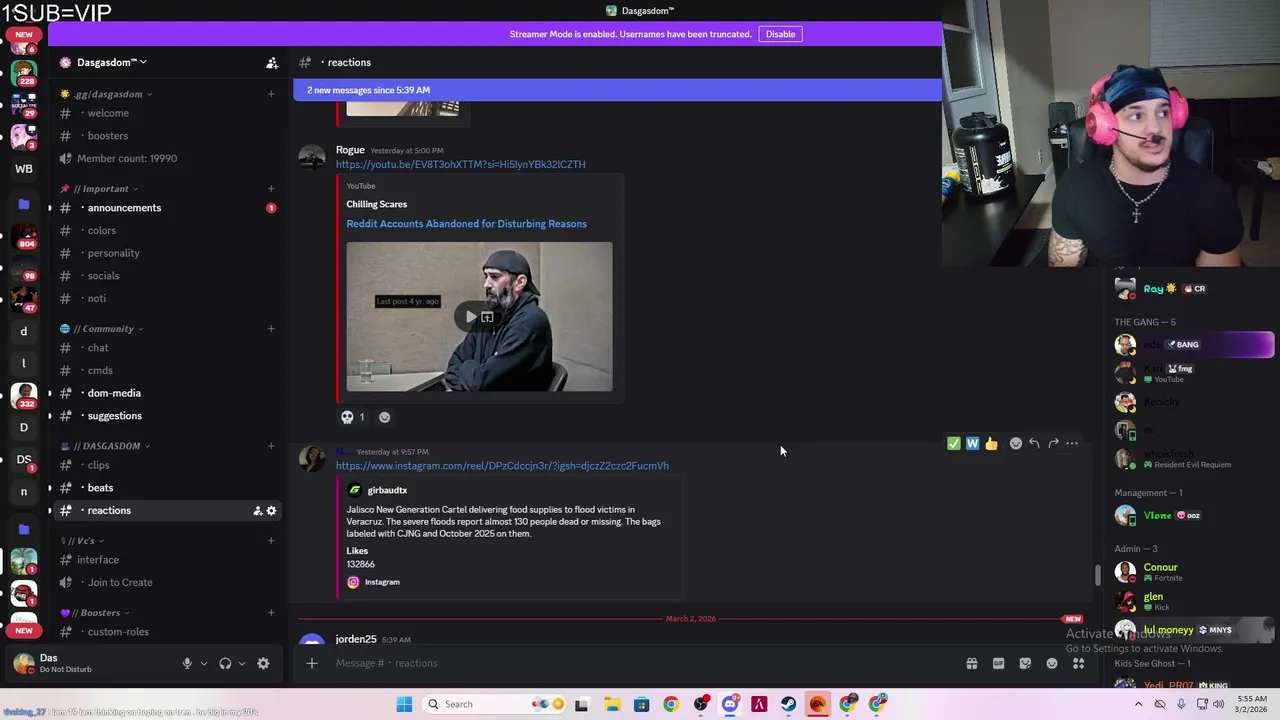The image size is (1280, 720).
Task: Click skull reaction on Rogue's message
Action: click(353, 417)
